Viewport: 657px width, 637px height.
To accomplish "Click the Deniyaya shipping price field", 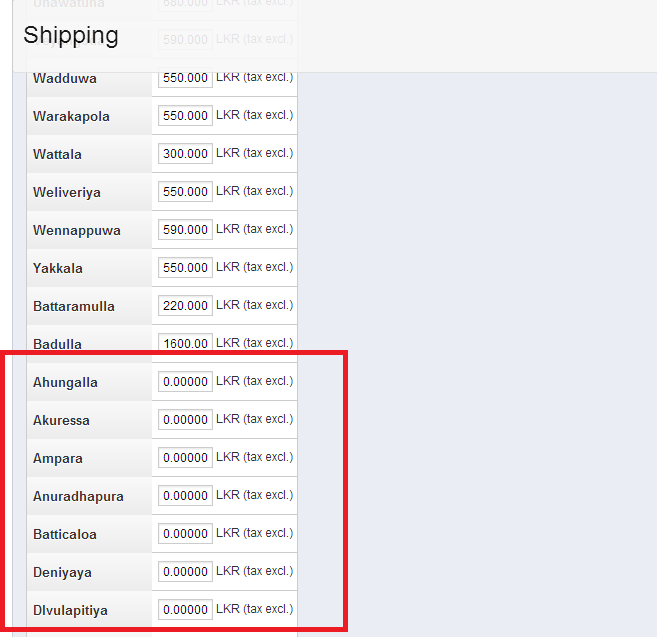I will (185, 572).
